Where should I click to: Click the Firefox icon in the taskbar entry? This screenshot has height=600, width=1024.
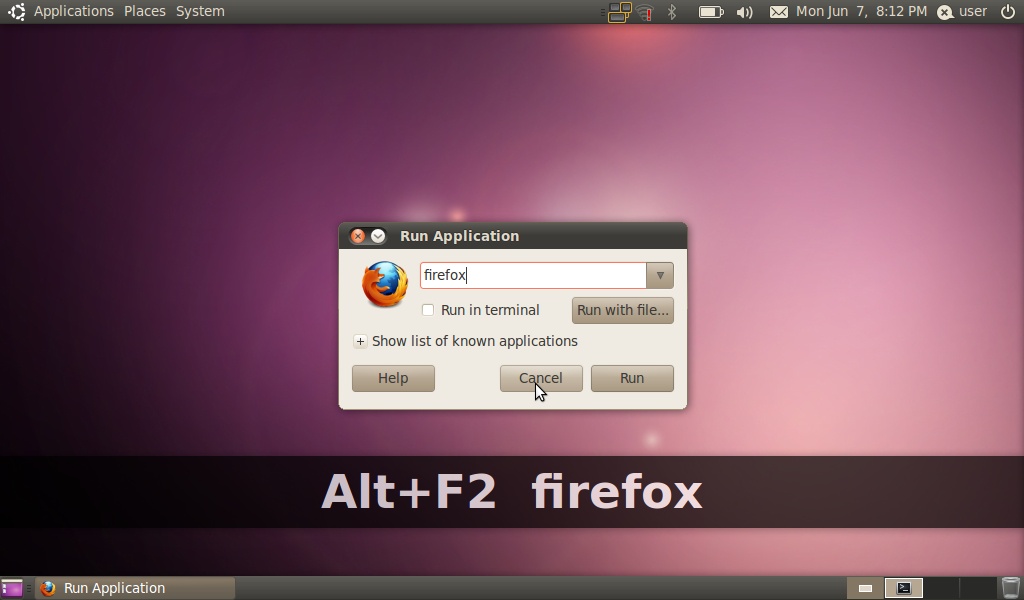click(48, 588)
